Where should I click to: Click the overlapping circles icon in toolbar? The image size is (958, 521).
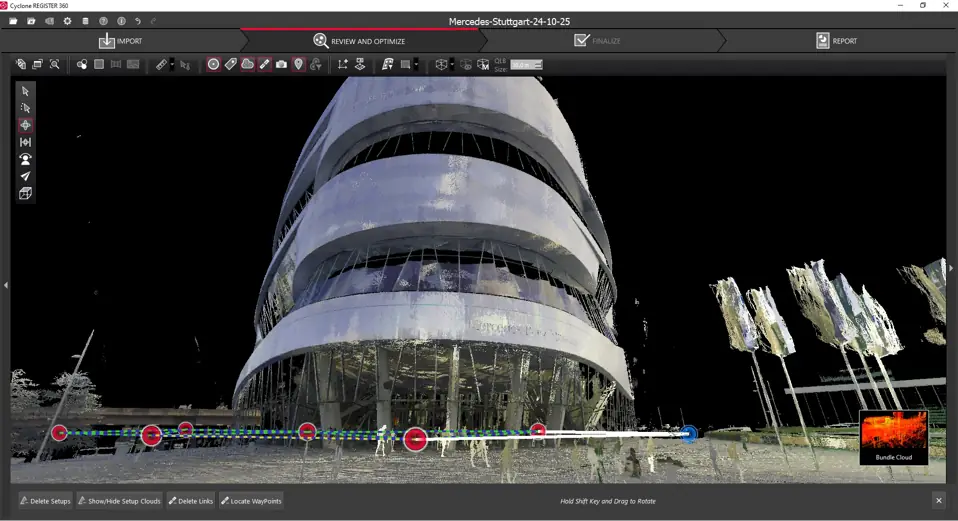(x=81, y=64)
